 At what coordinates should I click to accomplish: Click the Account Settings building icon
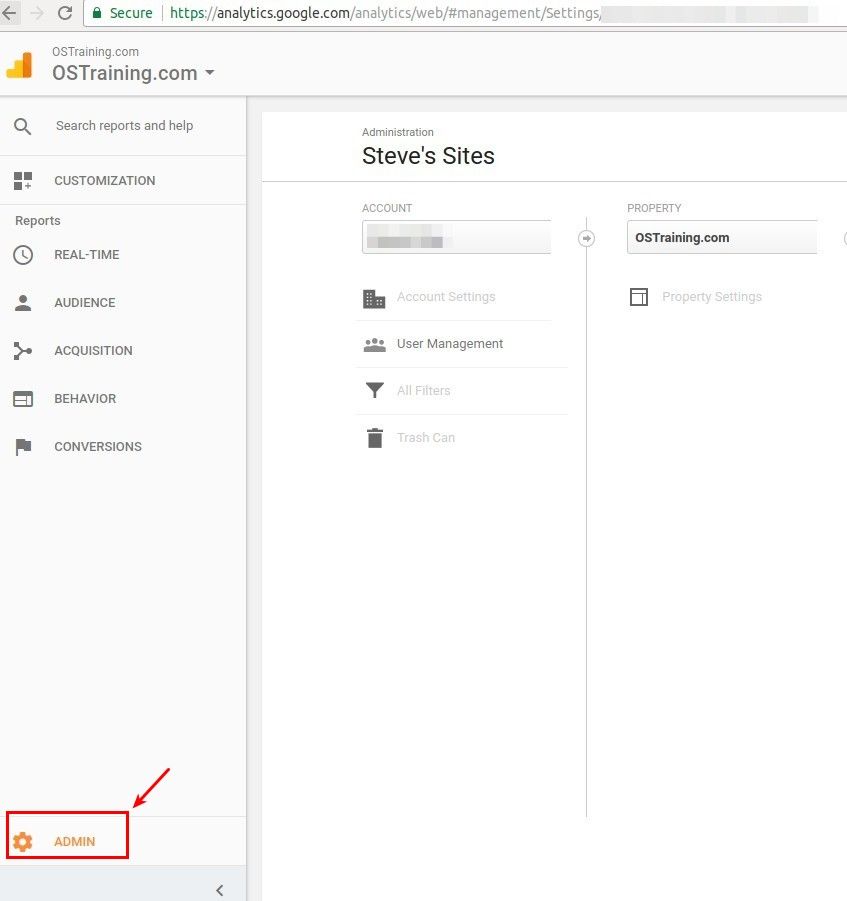374,298
